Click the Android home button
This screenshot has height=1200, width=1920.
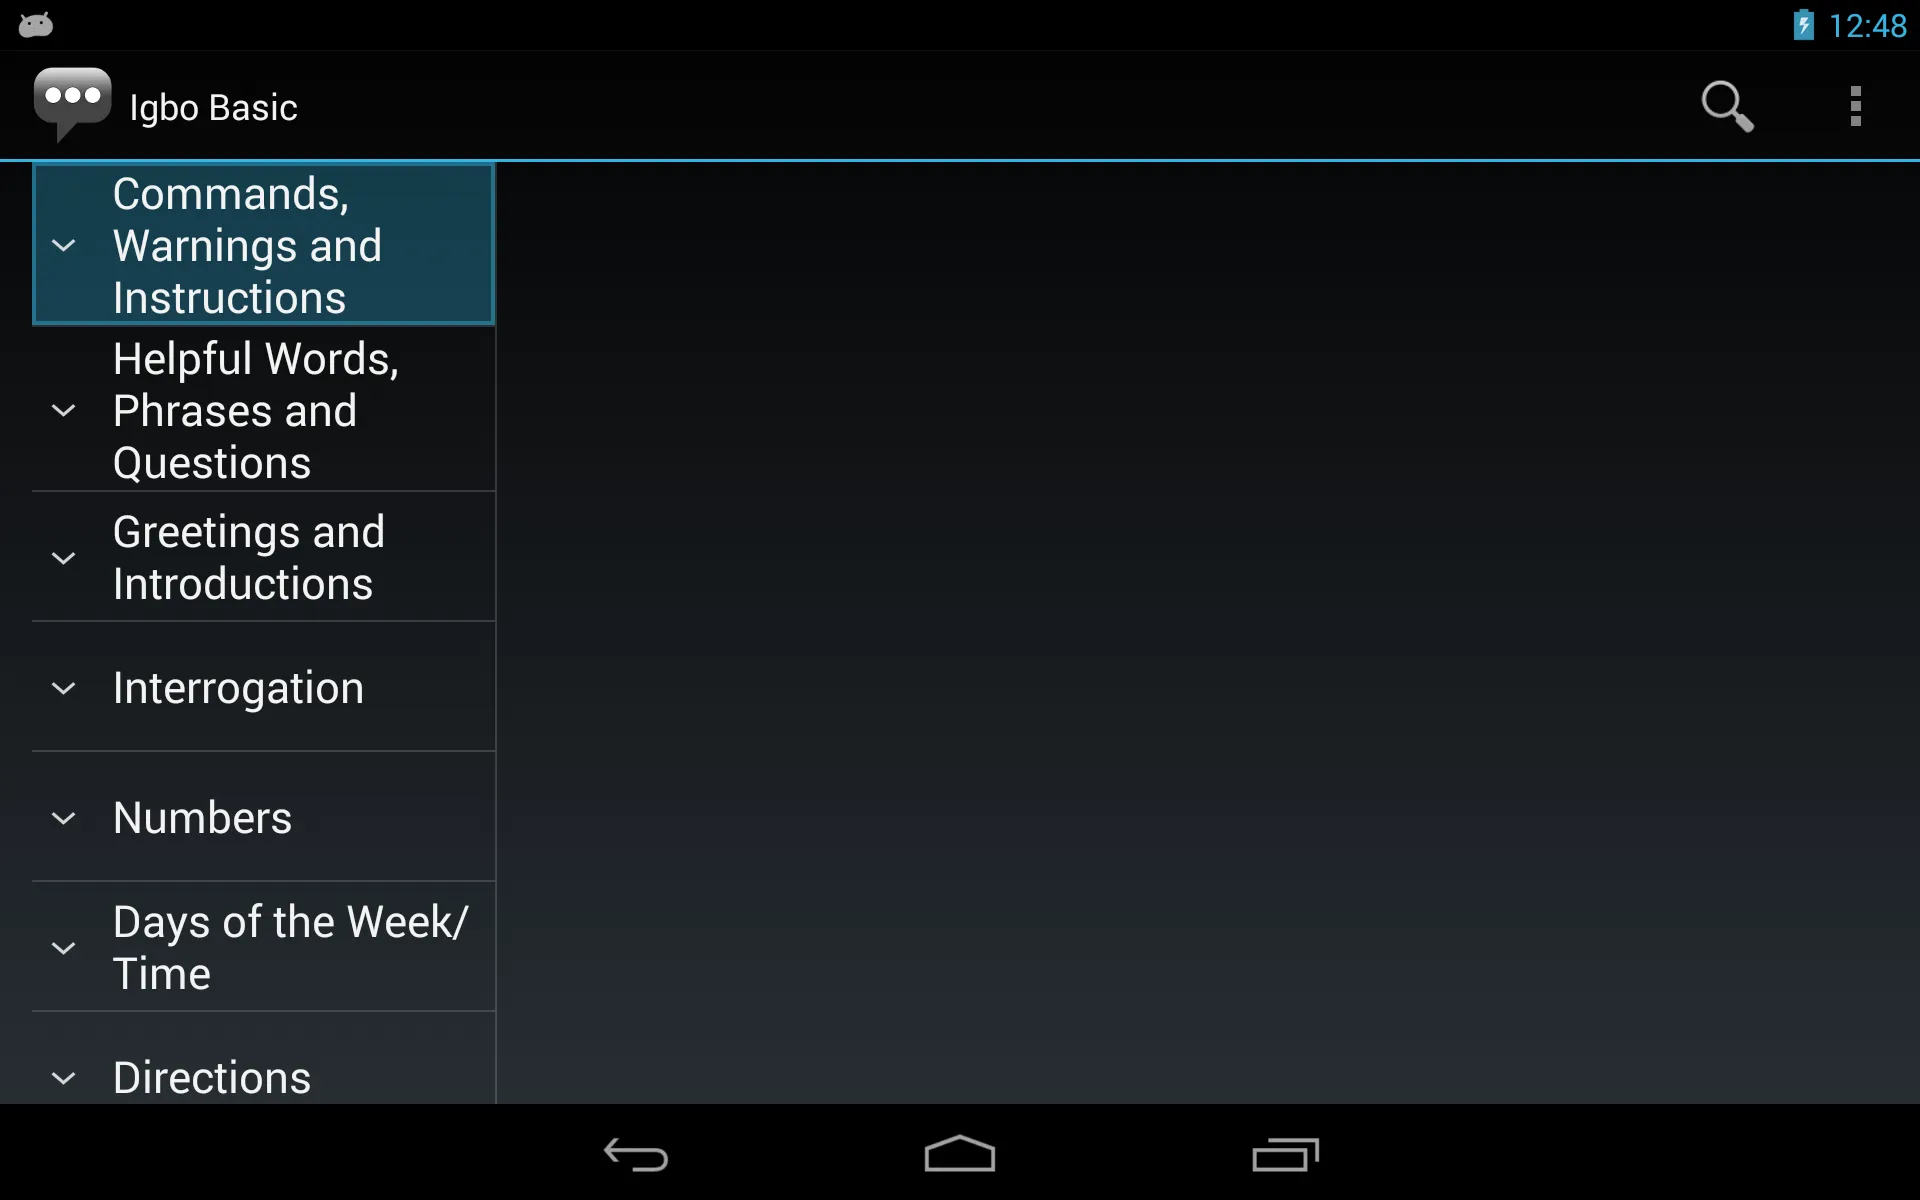coord(959,1153)
